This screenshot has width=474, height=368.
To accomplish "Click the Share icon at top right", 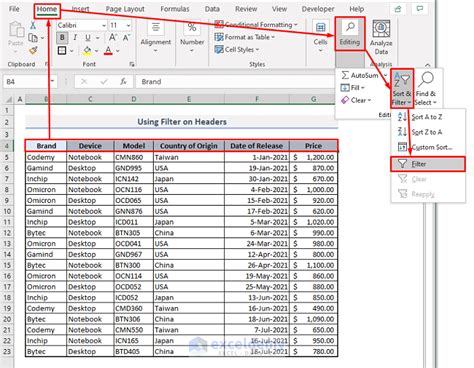I will 398,9.
